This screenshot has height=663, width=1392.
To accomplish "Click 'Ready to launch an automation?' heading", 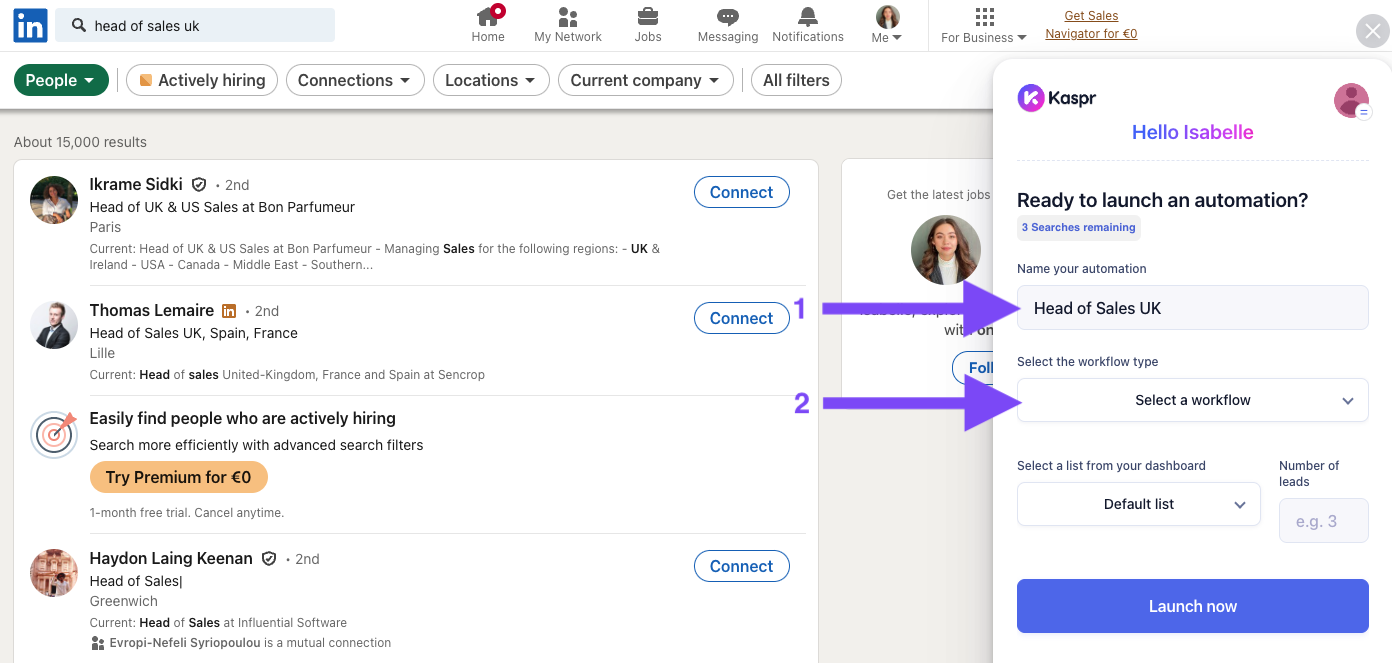I will coord(1163,200).
